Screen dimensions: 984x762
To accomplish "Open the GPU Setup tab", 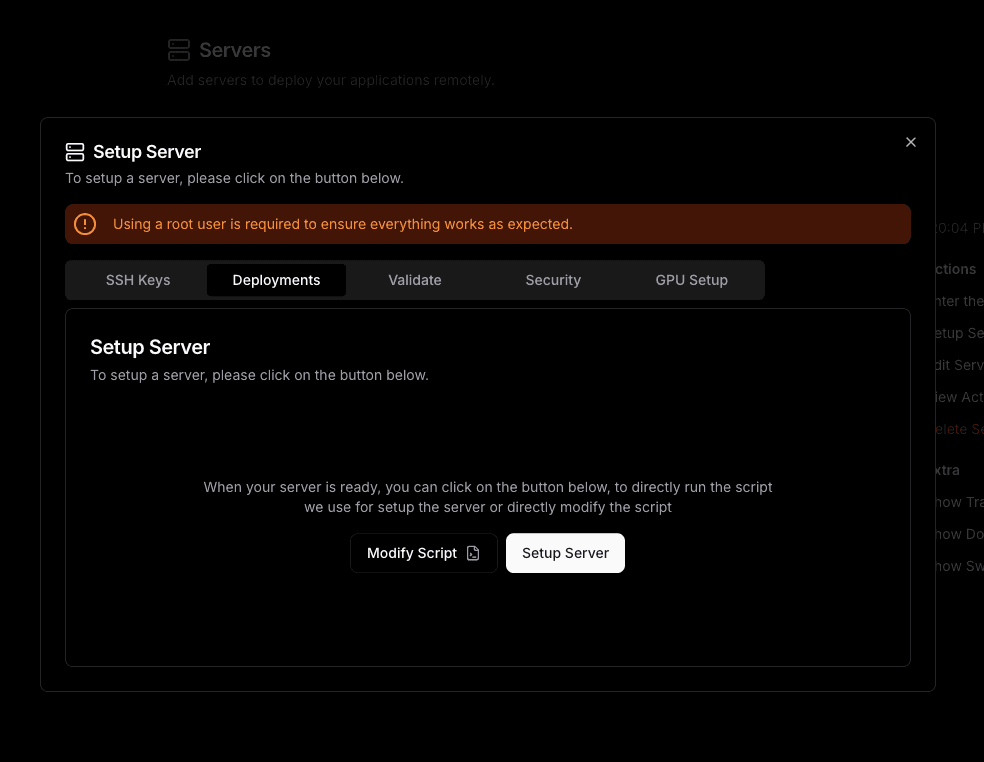I will [x=691, y=280].
